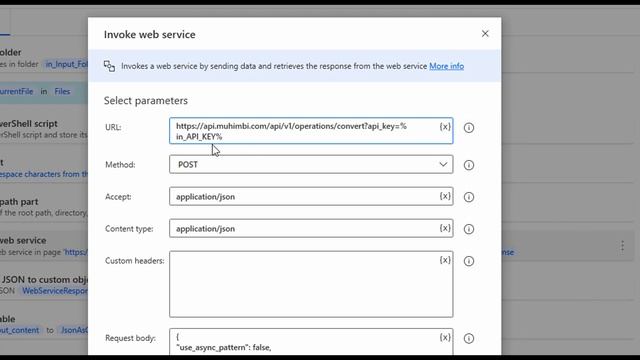Show info for Custom headers parameter
The image size is (640, 360).
point(469,261)
